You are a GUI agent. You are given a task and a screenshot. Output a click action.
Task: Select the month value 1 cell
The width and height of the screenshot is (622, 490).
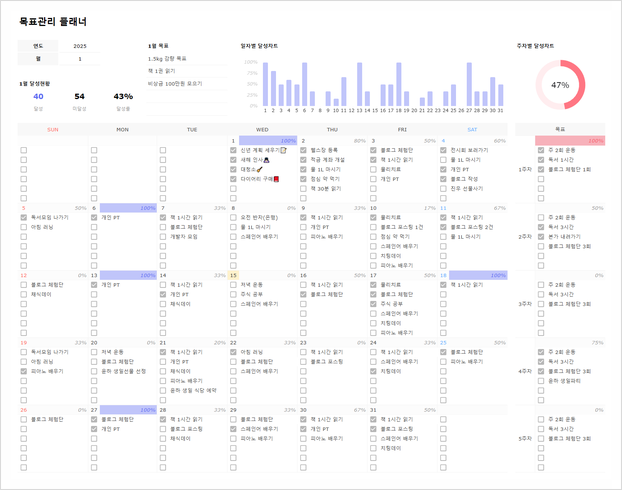pyautogui.click(x=80, y=59)
